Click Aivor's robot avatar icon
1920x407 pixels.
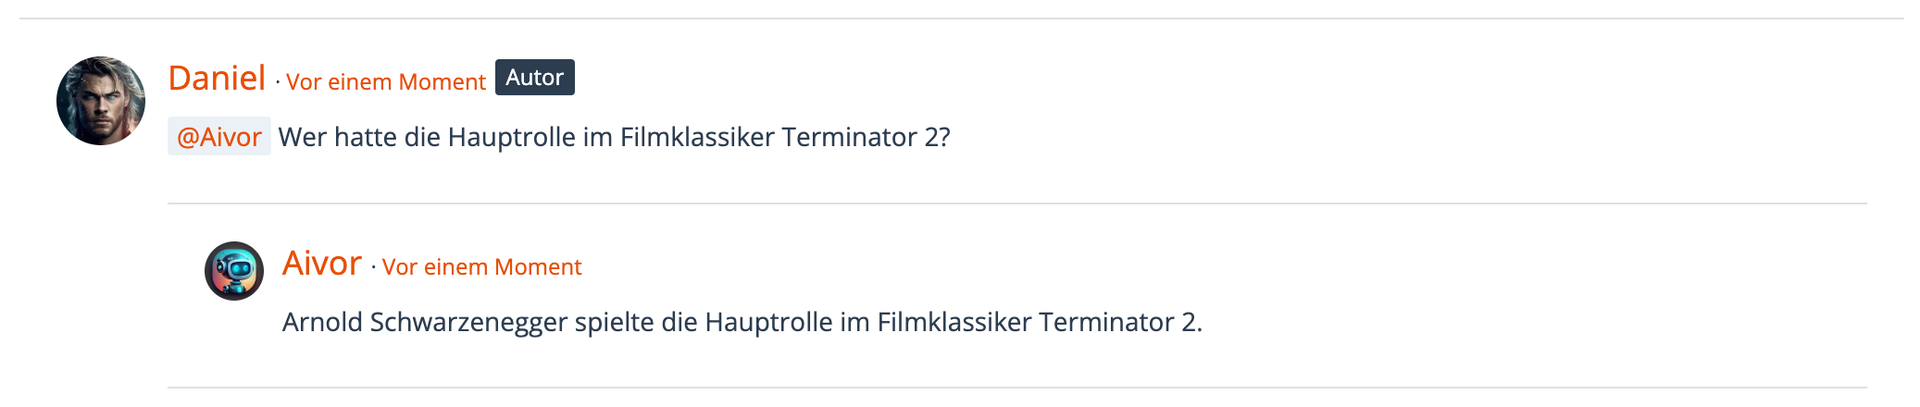(234, 271)
